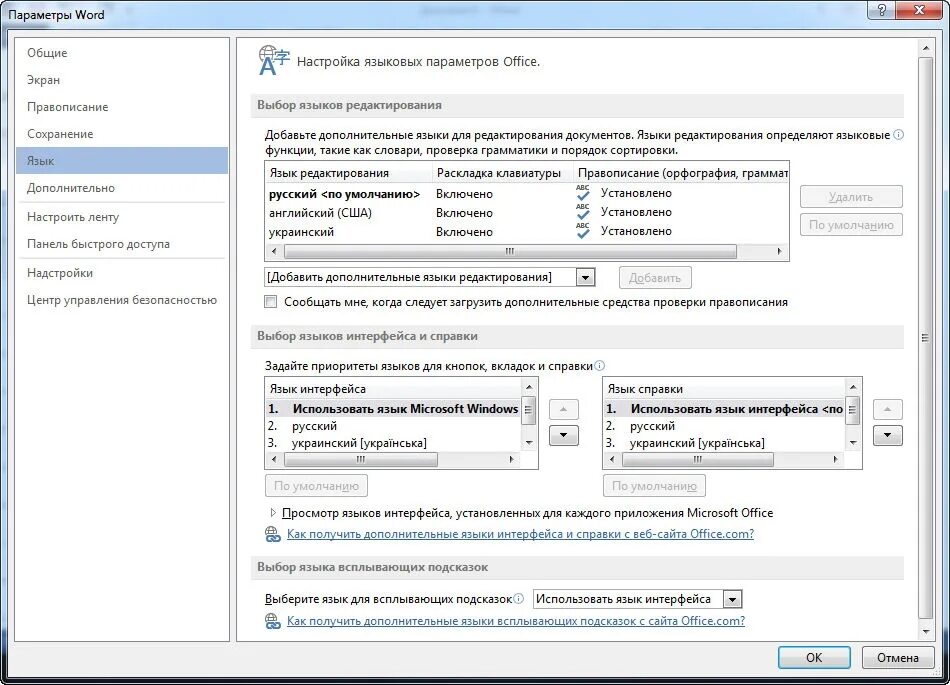This screenshot has width=950, height=685.
Task: Select Использовать язык интерфейса in help list
Action: 725,409
